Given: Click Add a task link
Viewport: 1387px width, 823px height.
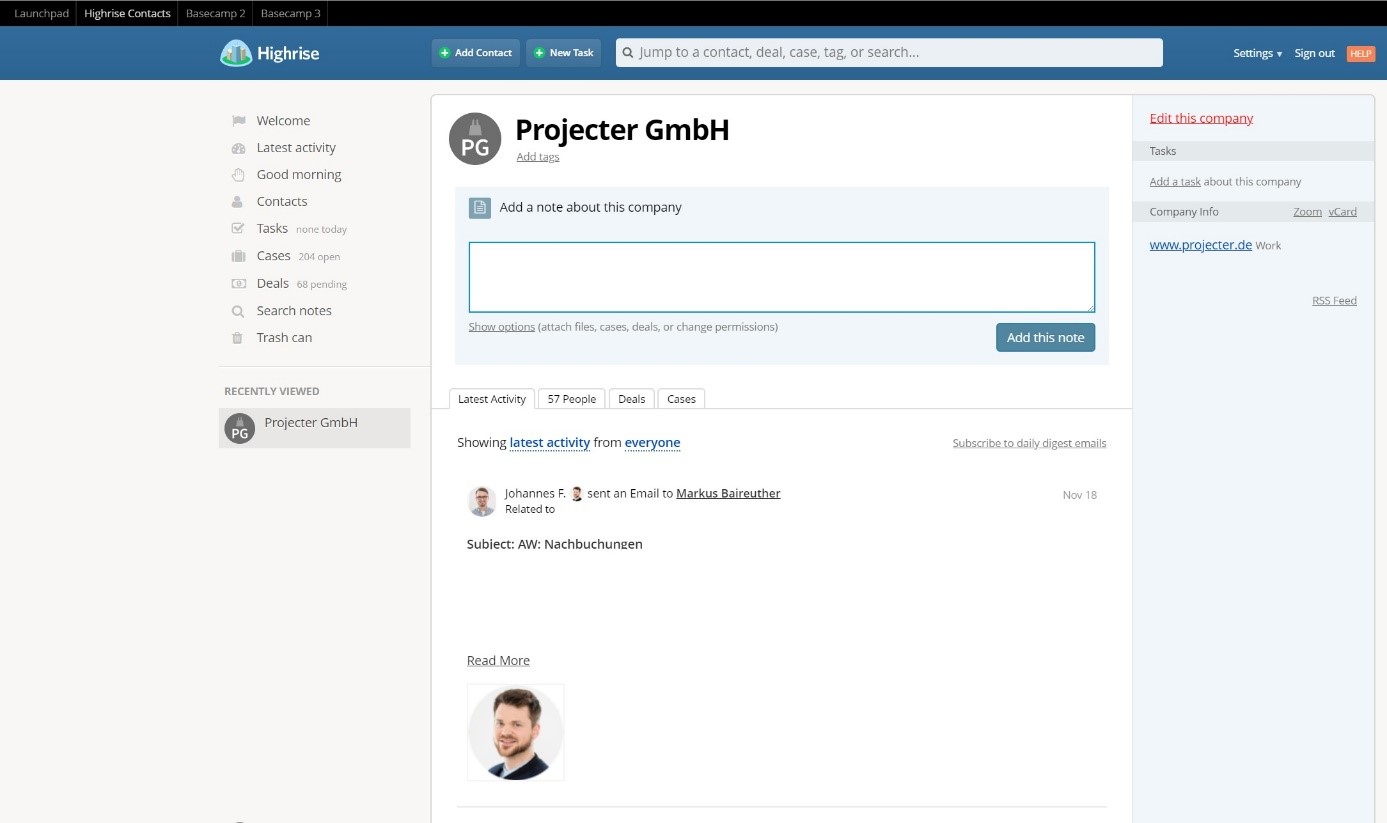Looking at the screenshot, I should [1175, 182].
